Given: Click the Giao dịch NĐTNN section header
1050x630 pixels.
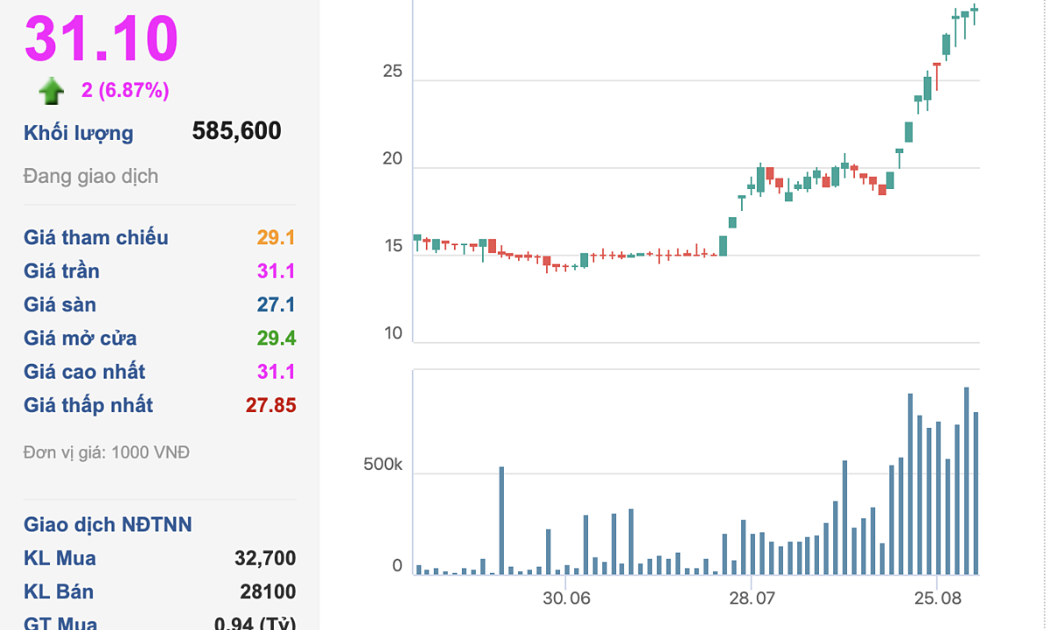Looking at the screenshot, I should [108, 525].
